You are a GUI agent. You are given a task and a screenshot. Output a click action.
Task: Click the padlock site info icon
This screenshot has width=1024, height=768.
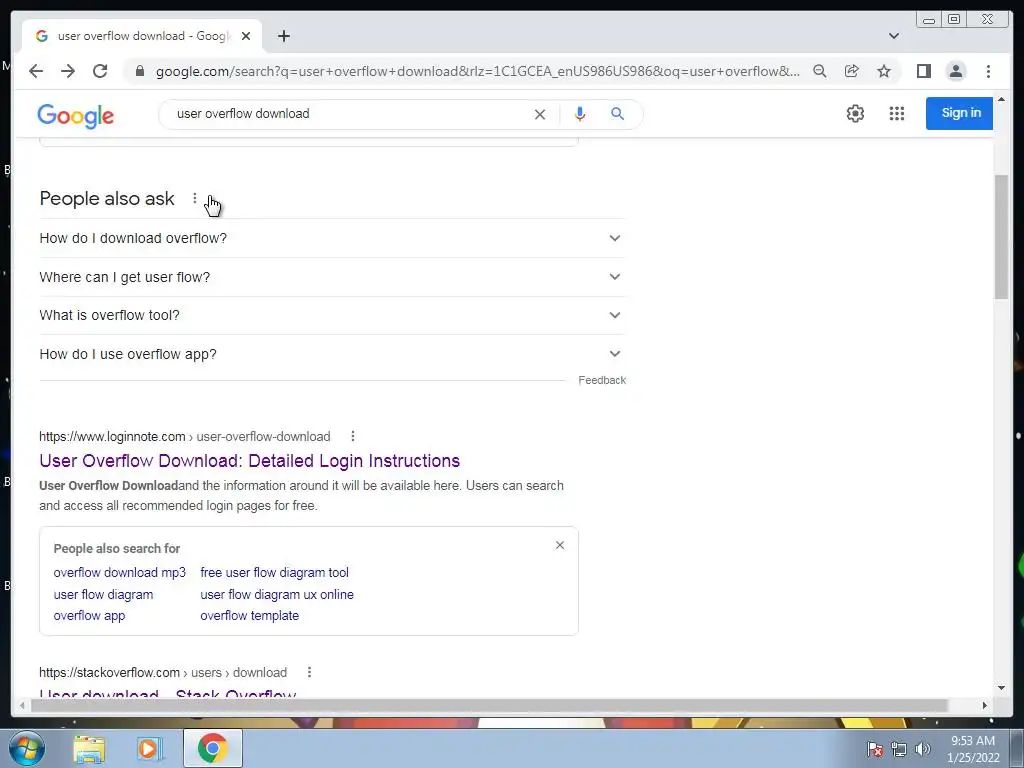(x=139, y=71)
